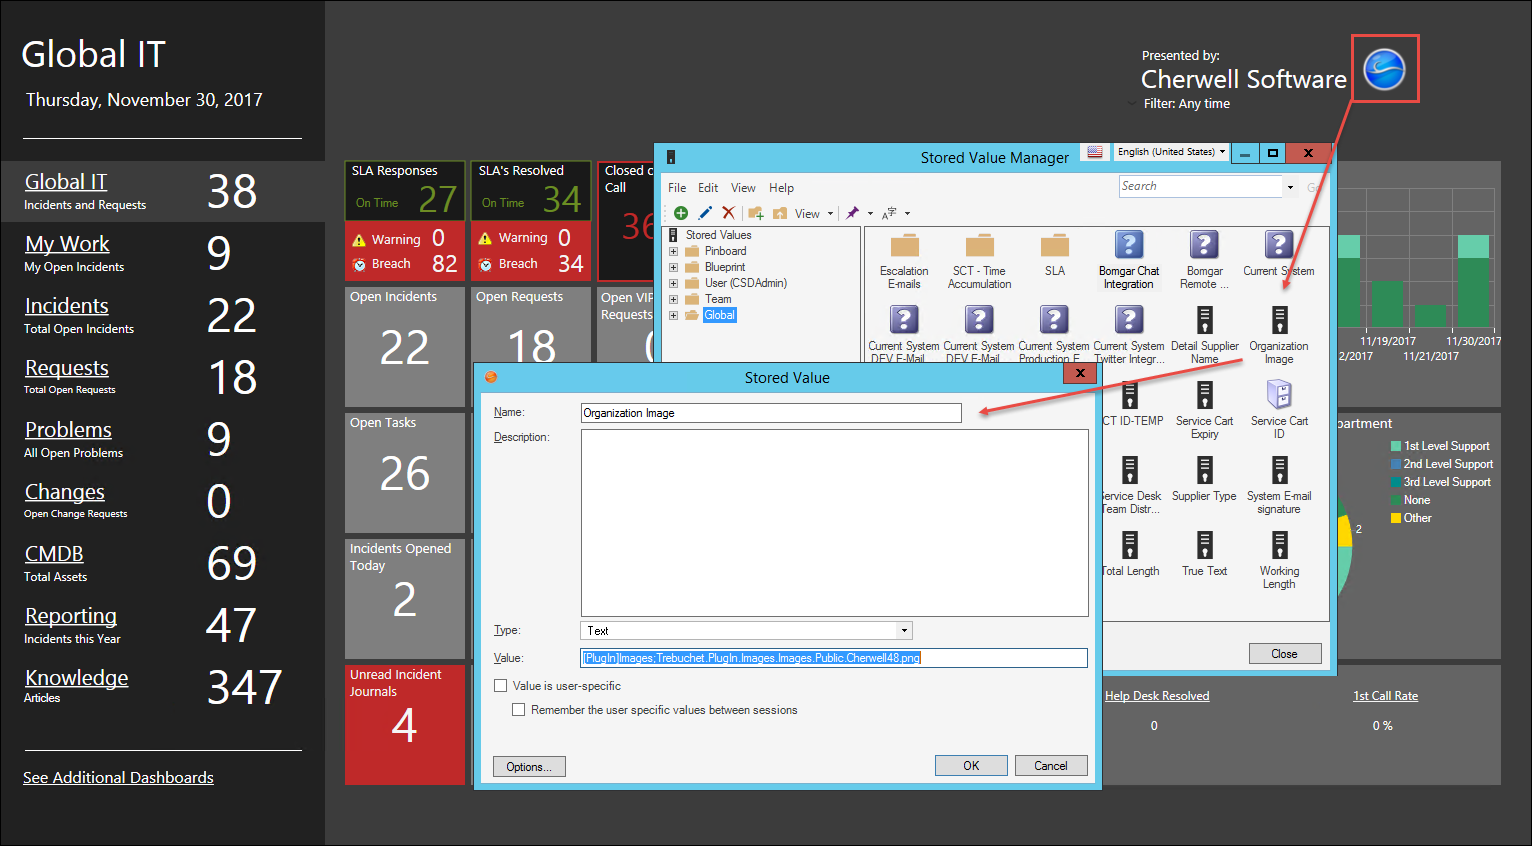
Task: Click the Stored Value dialog title bar icon
Action: coord(491,377)
